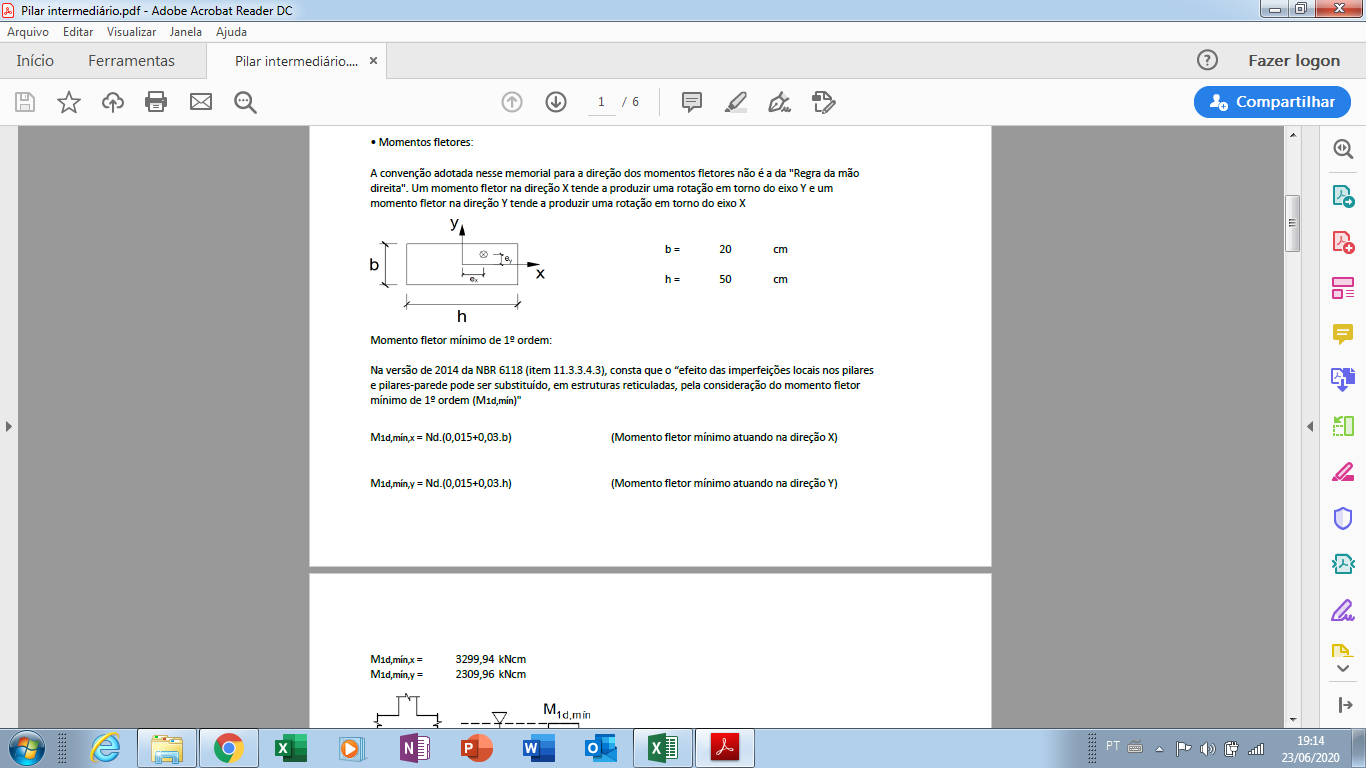Viewport: 1366px width, 768px height.
Task: Open Windows Media Player from taskbar
Action: 352,748
